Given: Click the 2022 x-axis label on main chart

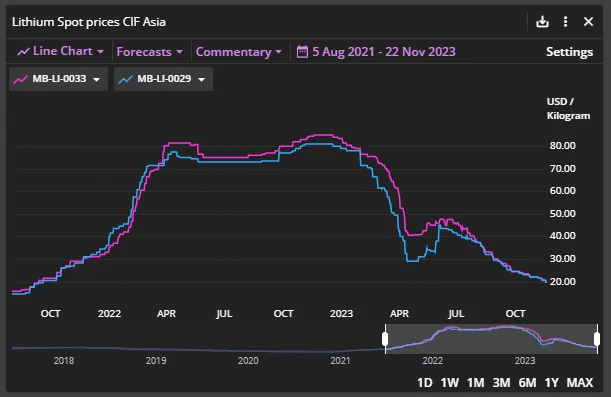Looking at the screenshot, I should pos(109,314).
